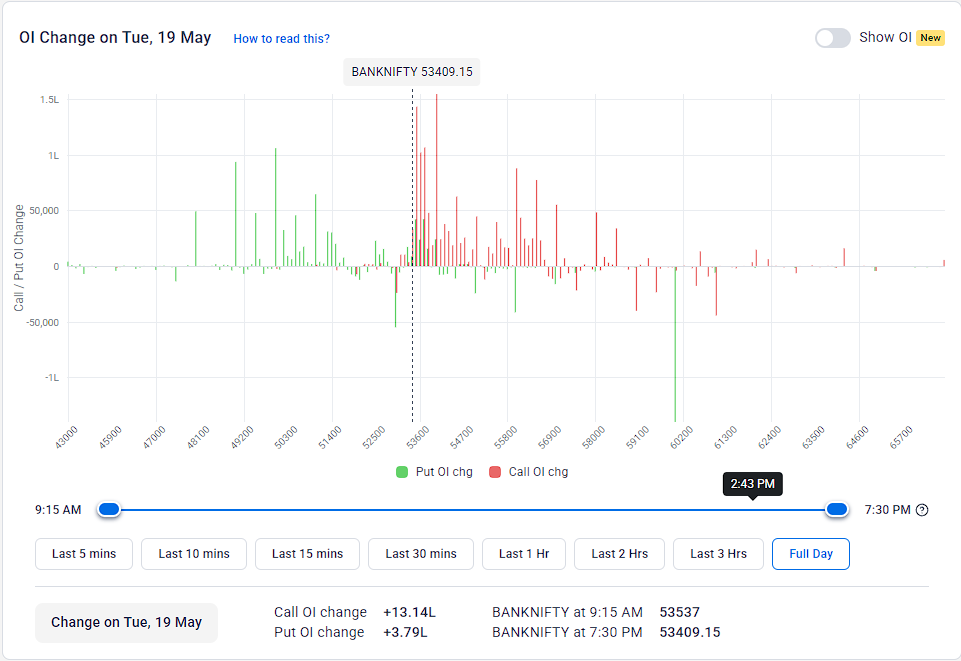Screen dimensions: 961x661
Task: Click the tallest red call bar above 1.5L
Action: [x=436, y=180]
